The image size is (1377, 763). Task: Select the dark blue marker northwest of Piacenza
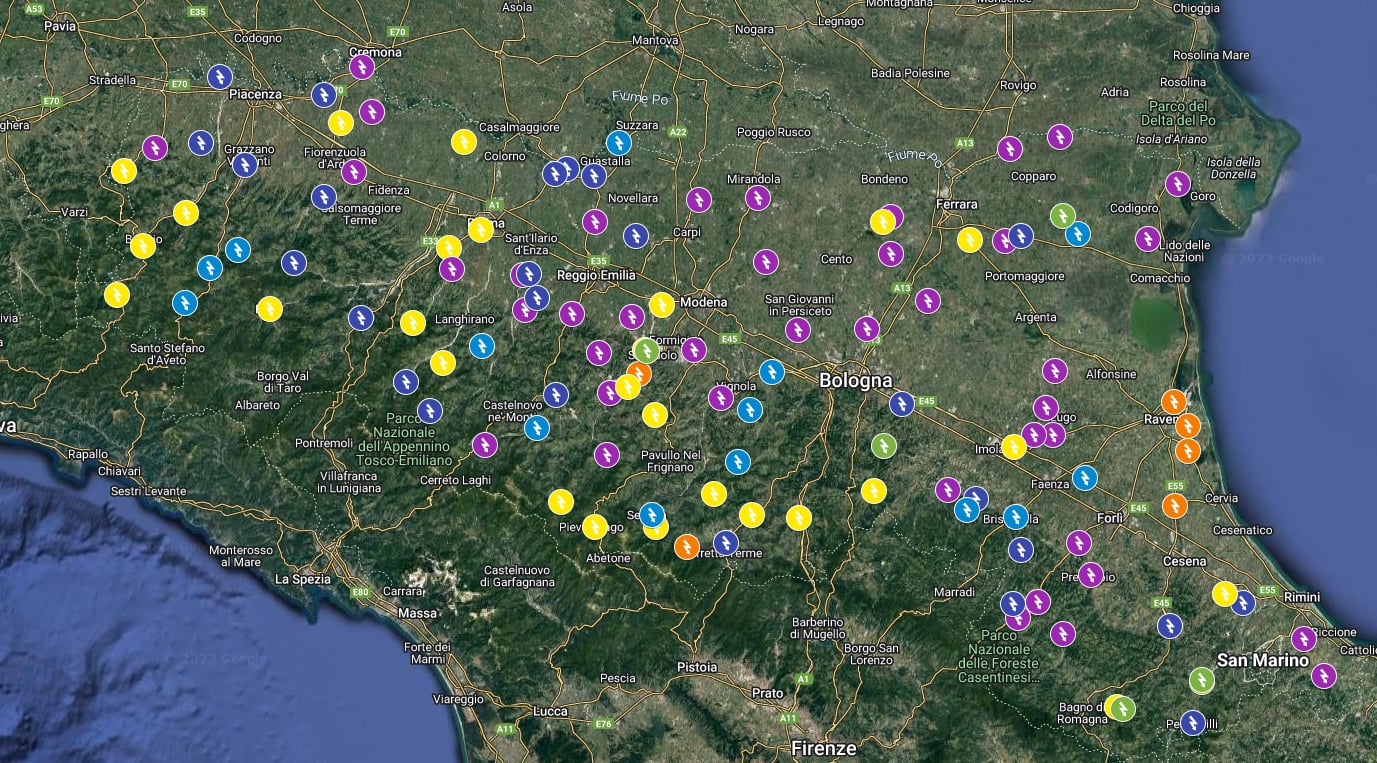pos(220,76)
